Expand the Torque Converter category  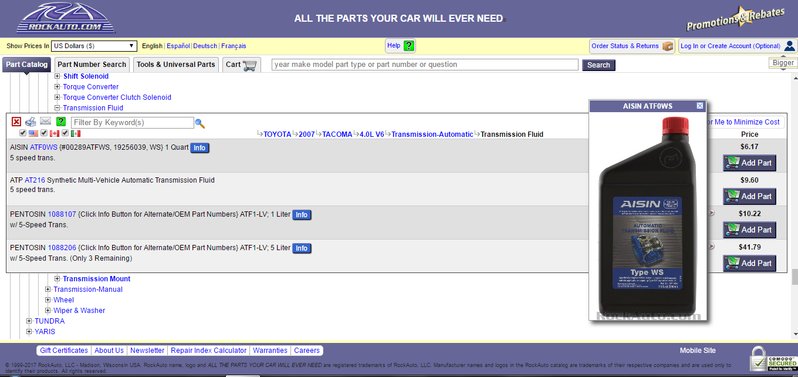coord(58,87)
